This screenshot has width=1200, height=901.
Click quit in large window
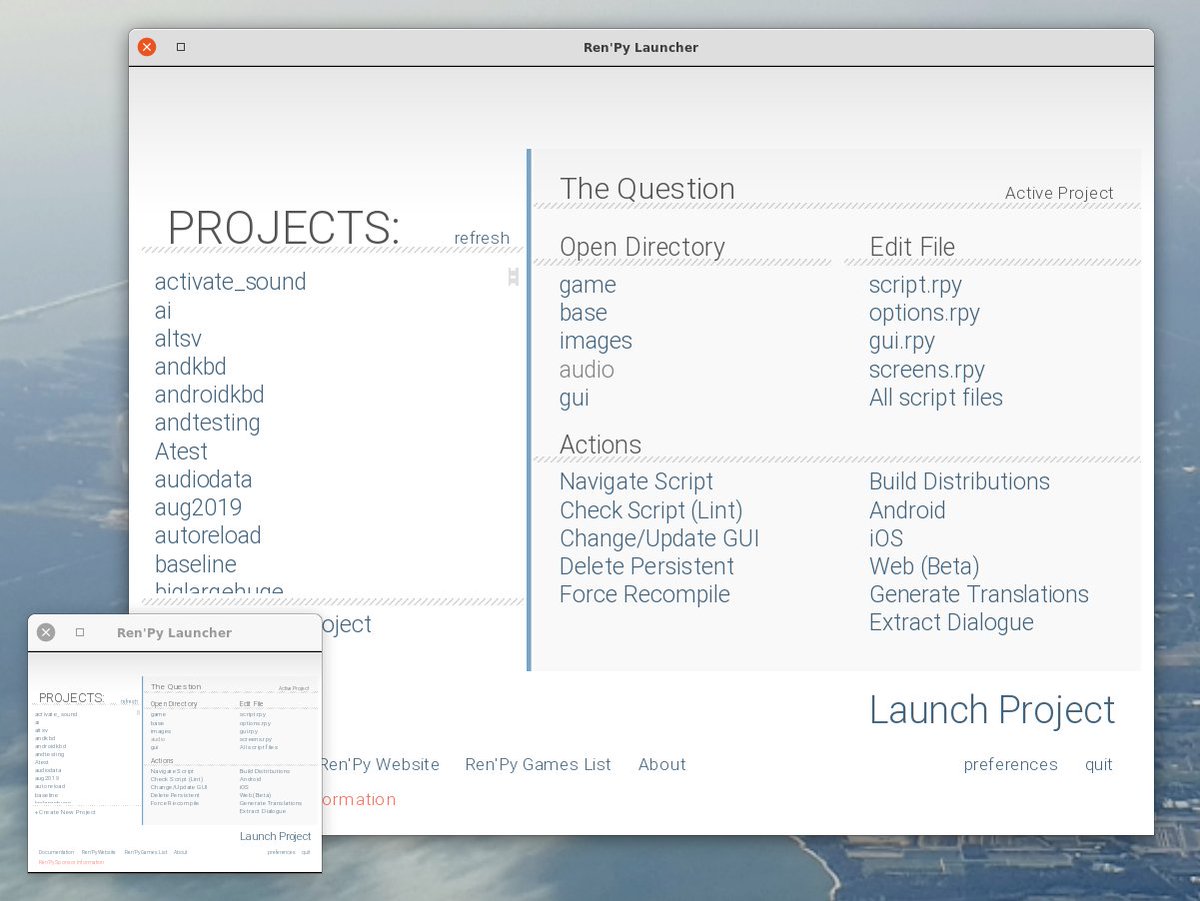[x=1099, y=764]
